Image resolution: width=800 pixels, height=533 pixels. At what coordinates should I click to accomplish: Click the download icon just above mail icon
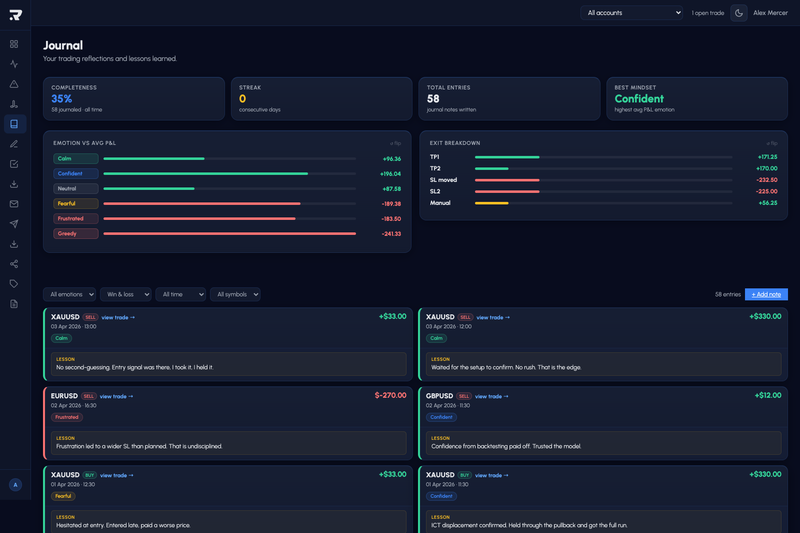pyautogui.click(x=14, y=184)
